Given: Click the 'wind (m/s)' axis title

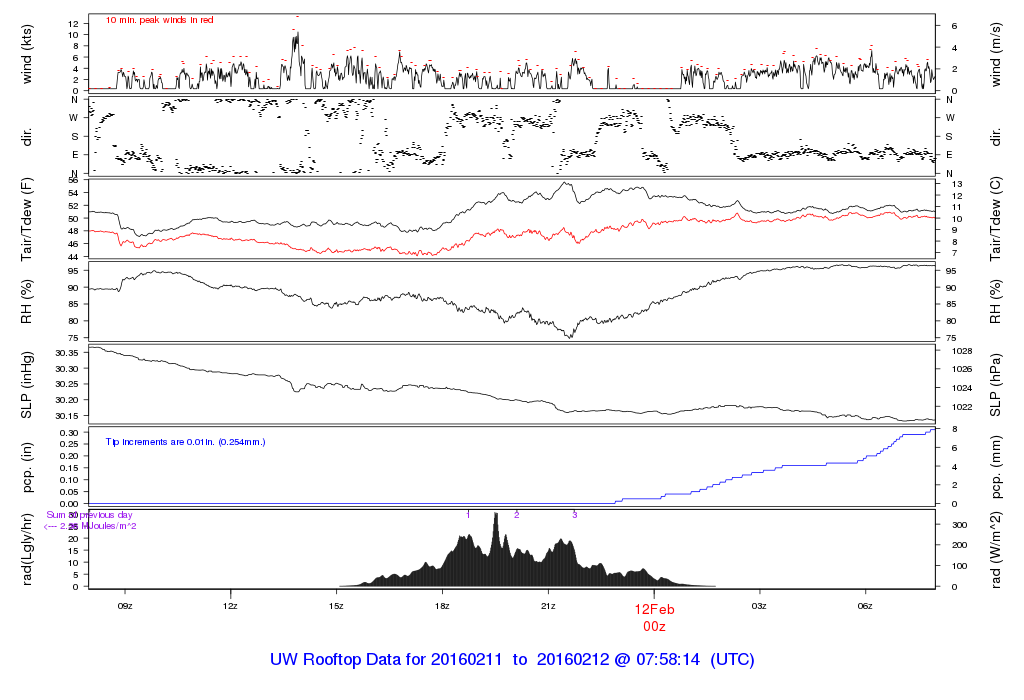Looking at the screenshot, I should pyautogui.click(x=995, y=54).
